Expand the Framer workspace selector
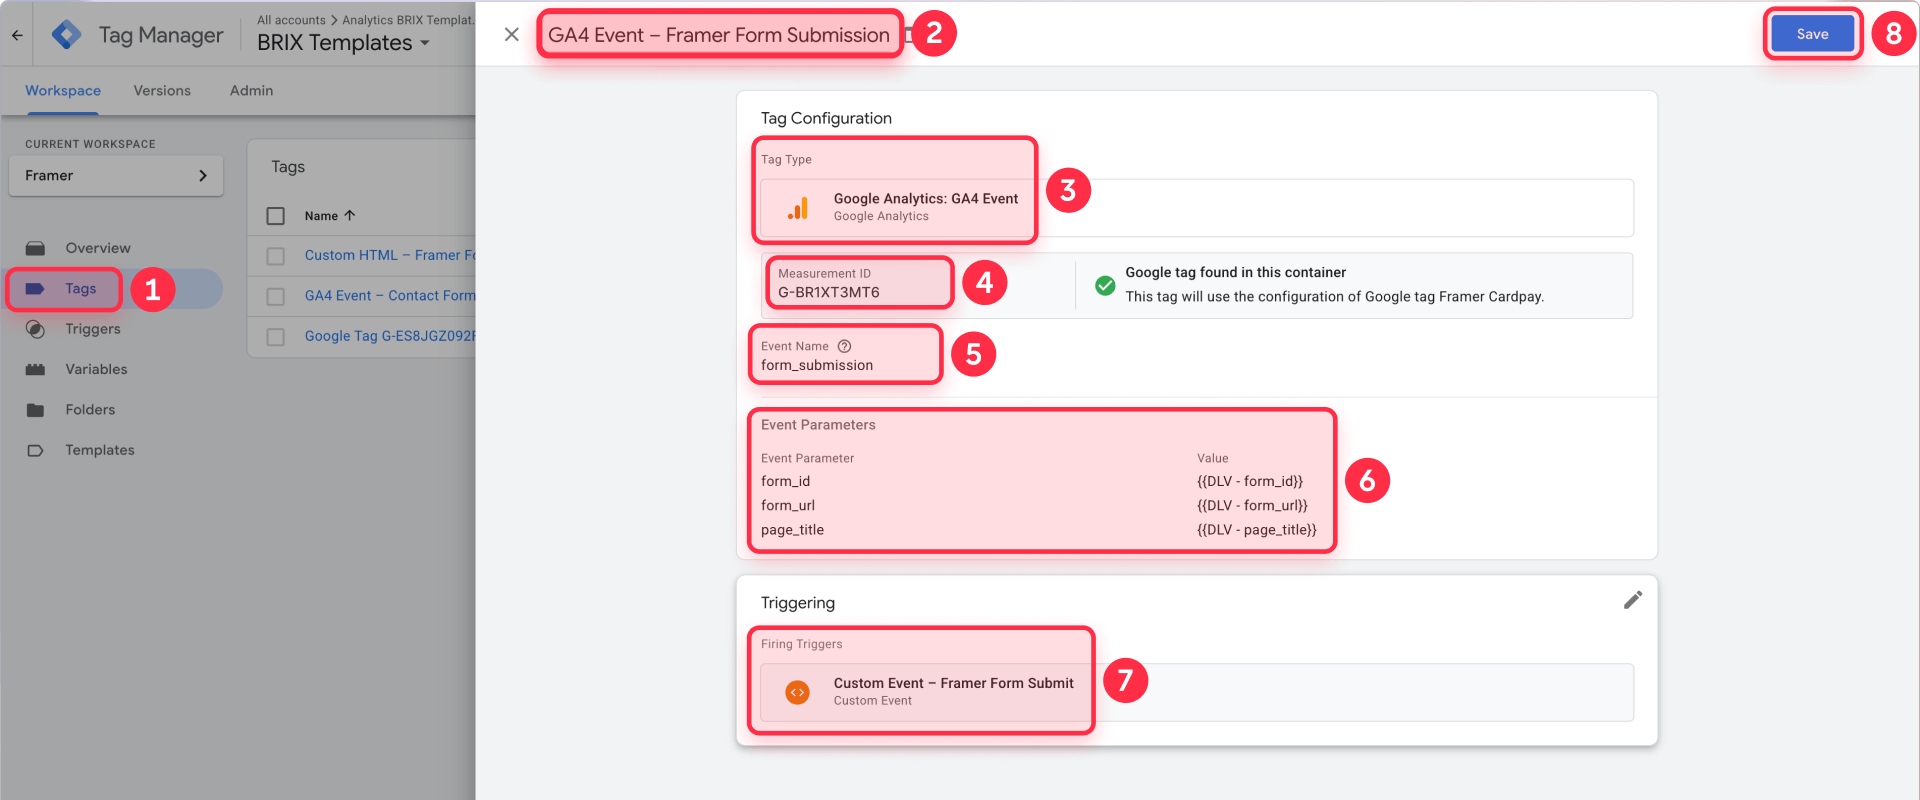The height and width of the screenshot is (800, 1920). [x=116, y=175]
